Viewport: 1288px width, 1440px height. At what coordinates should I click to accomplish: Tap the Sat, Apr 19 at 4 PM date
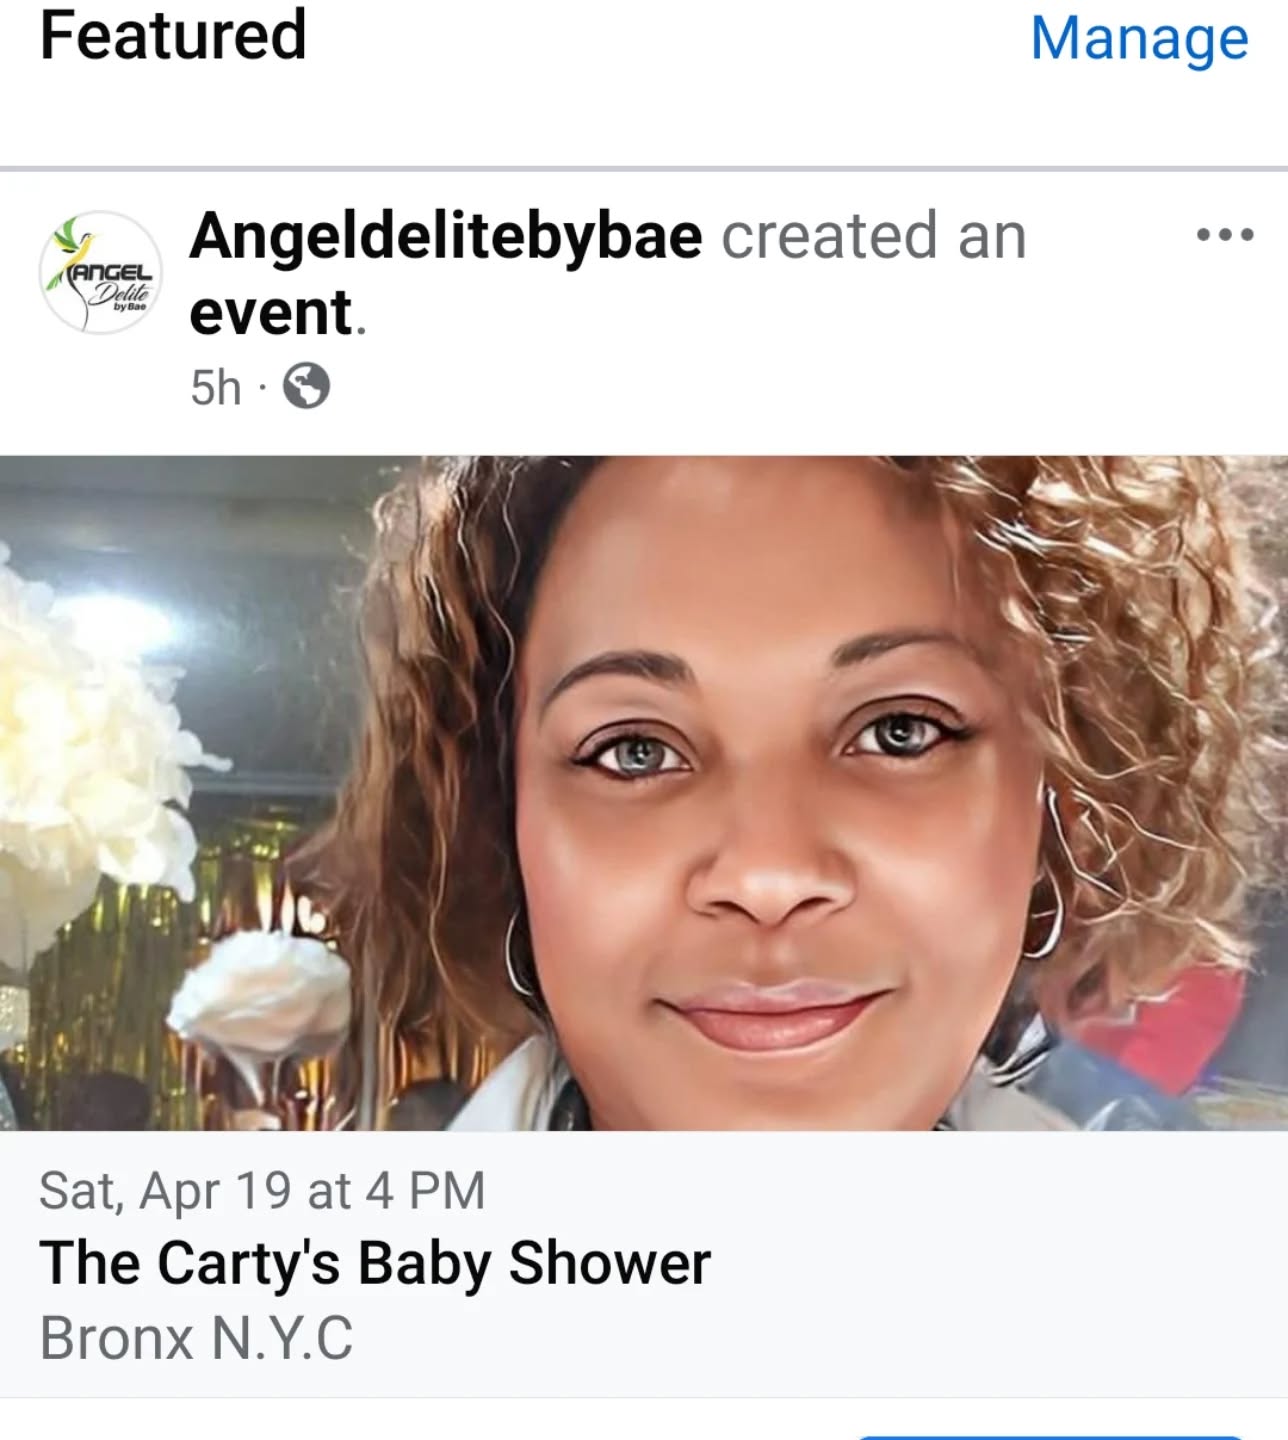262,1191
